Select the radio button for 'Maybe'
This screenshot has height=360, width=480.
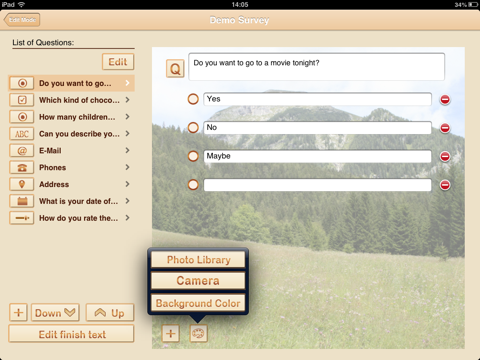[193, 156]
